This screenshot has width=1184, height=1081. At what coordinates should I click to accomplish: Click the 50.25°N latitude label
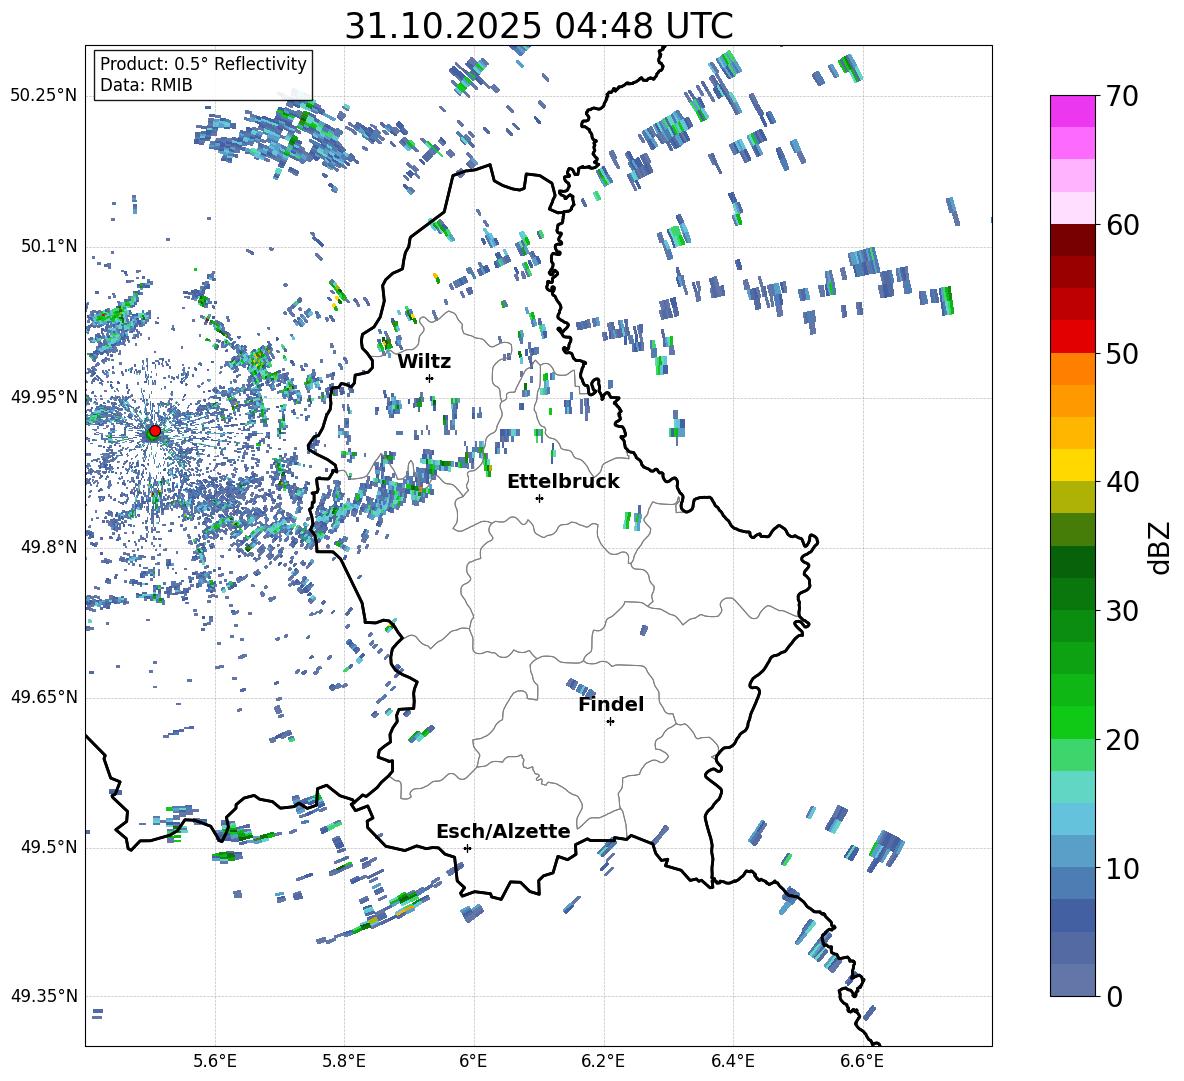point(44,96)
